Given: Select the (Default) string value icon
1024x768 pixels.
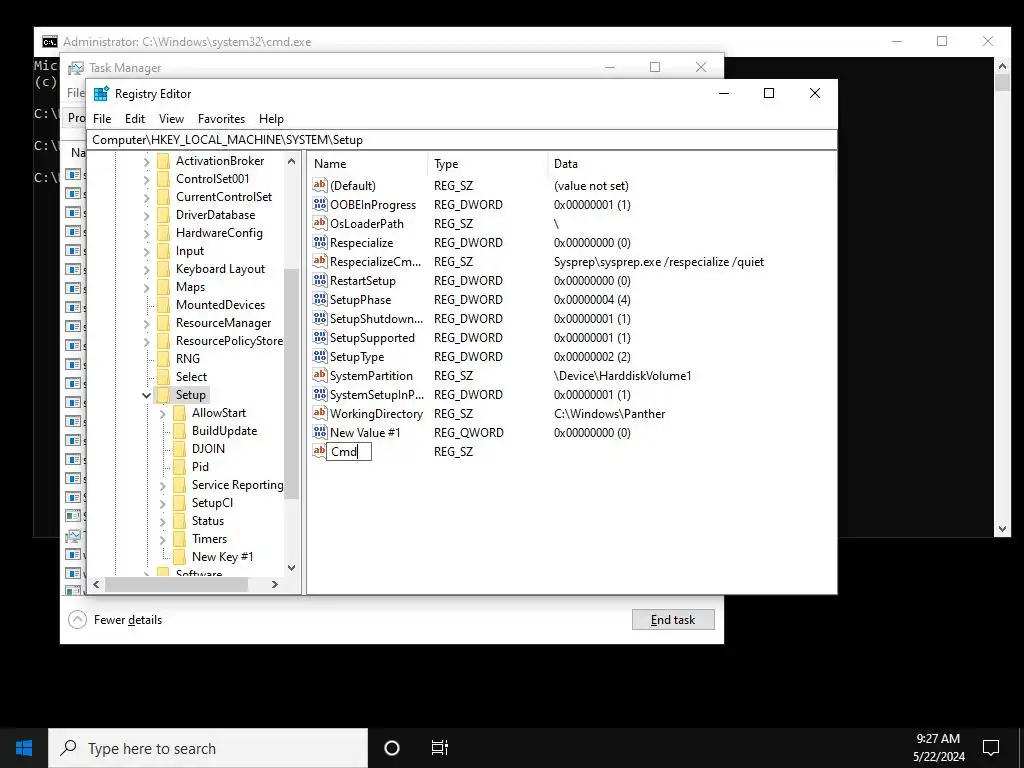Looking at the screenshot, I should [319, 185].
